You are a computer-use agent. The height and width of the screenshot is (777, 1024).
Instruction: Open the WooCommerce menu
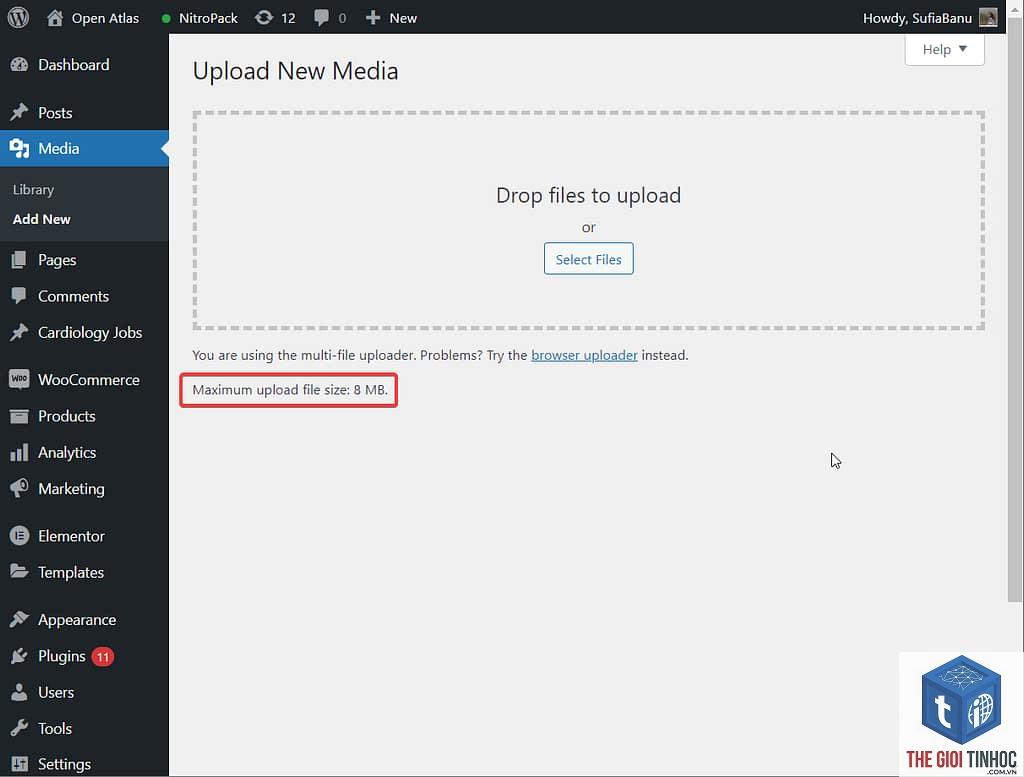coord(89,379)
